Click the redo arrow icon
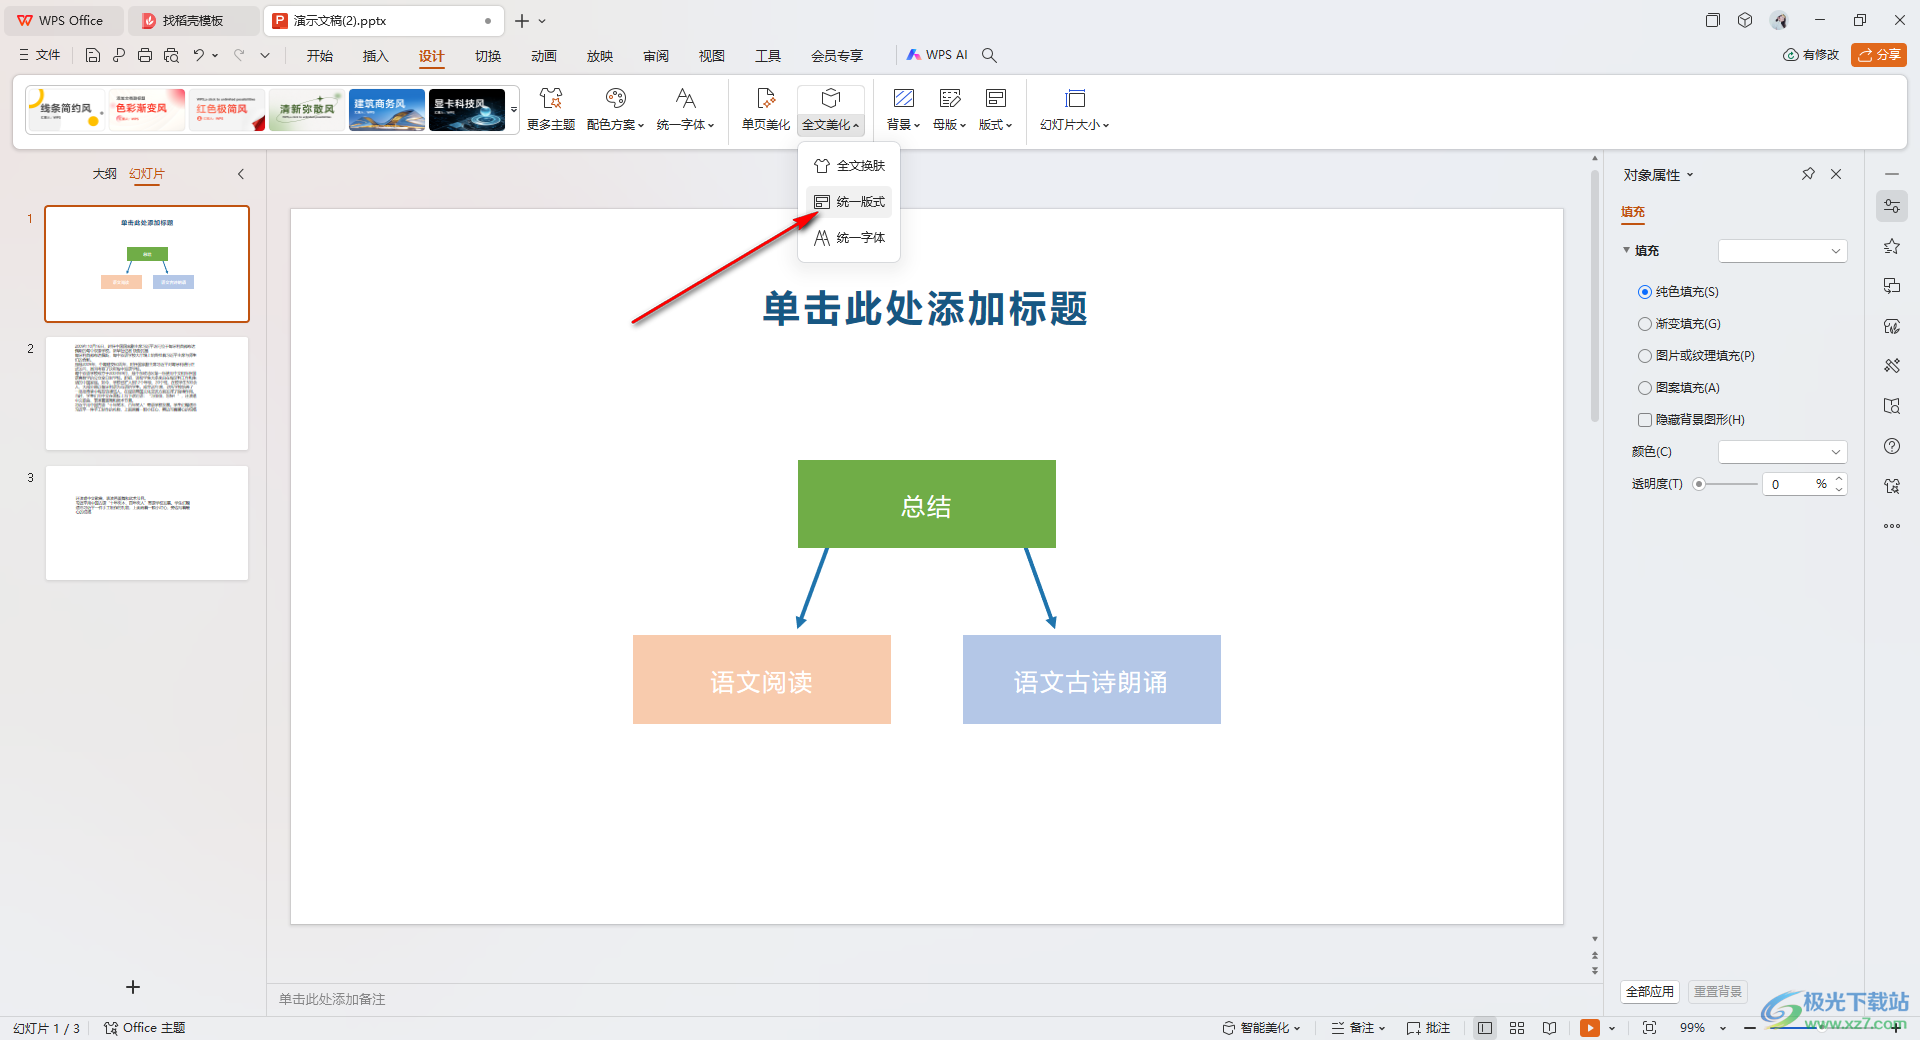The width and height of the screenshot is (1920, 1040). tap(239, 55)
